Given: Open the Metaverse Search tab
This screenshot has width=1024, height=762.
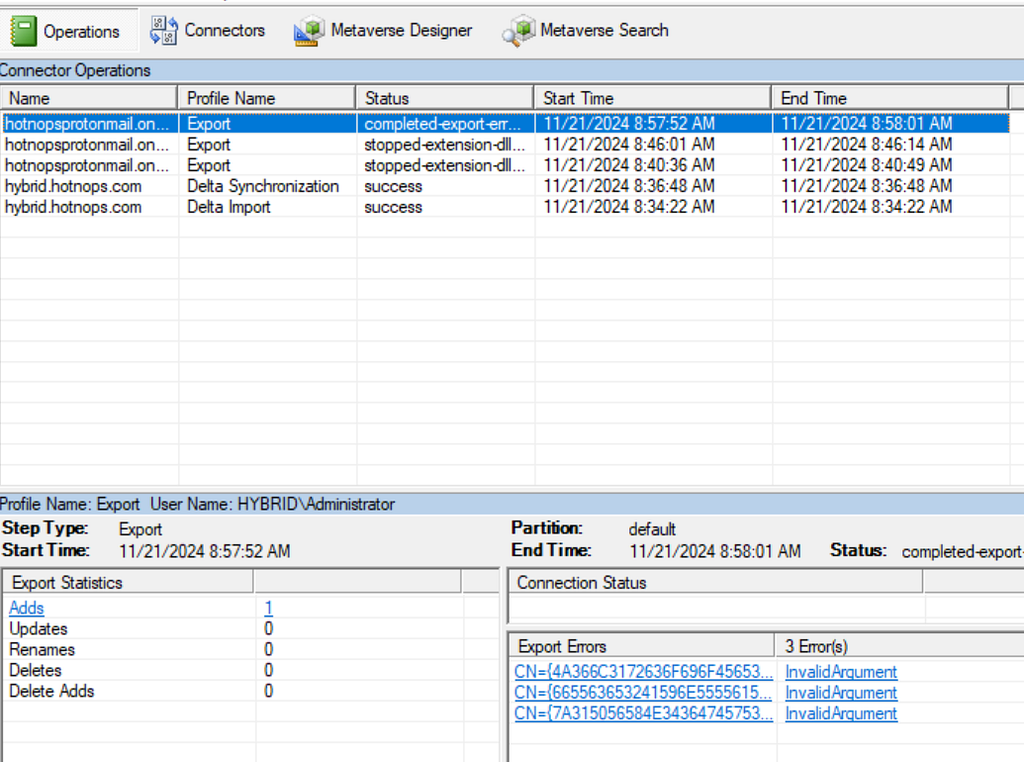Looking at the screenshot, I should 603,31.
